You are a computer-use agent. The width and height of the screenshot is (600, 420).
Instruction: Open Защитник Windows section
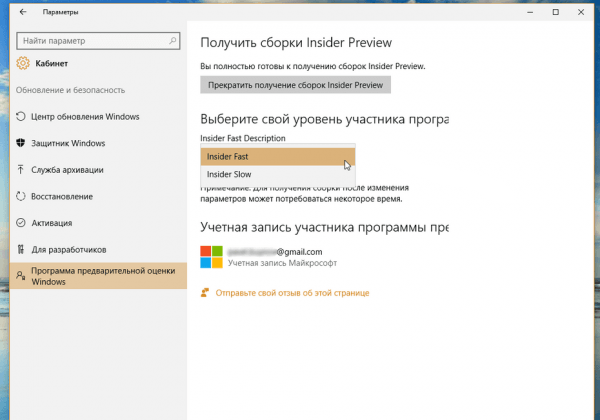tap(98, 143)
